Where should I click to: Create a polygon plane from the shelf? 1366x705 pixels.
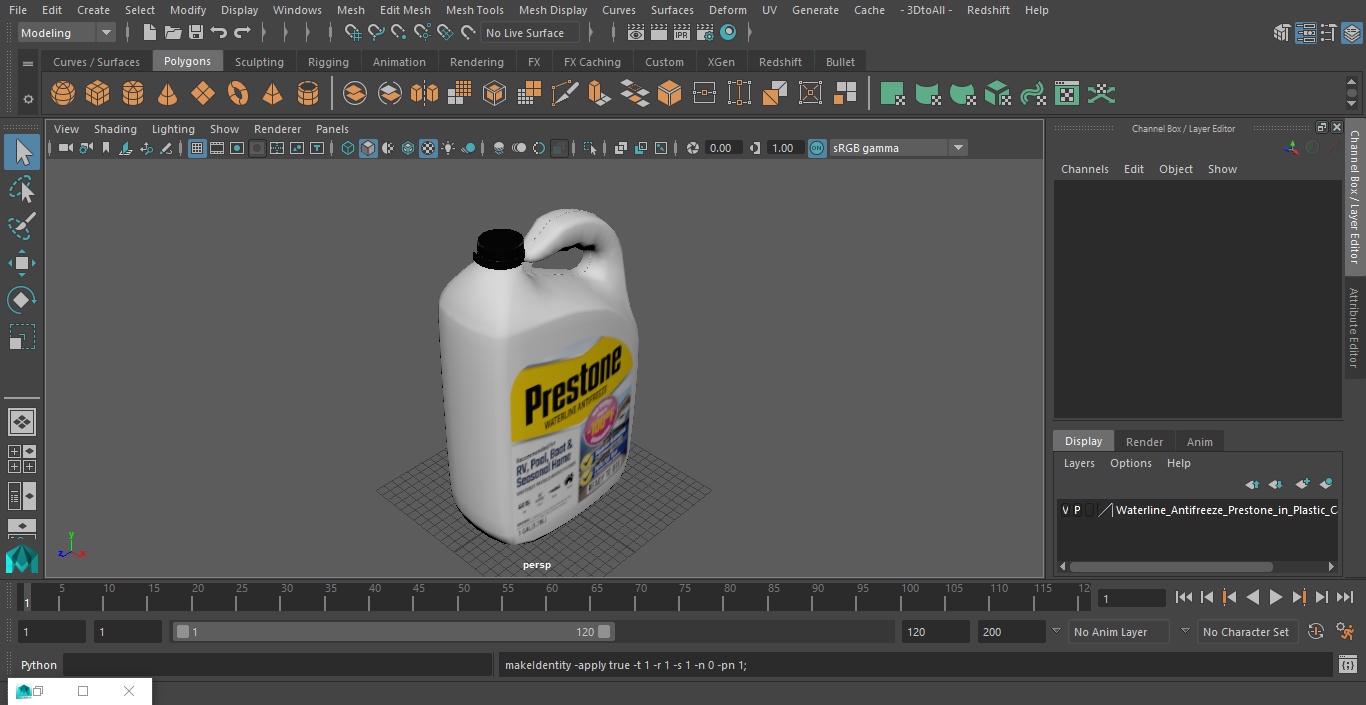203,94
